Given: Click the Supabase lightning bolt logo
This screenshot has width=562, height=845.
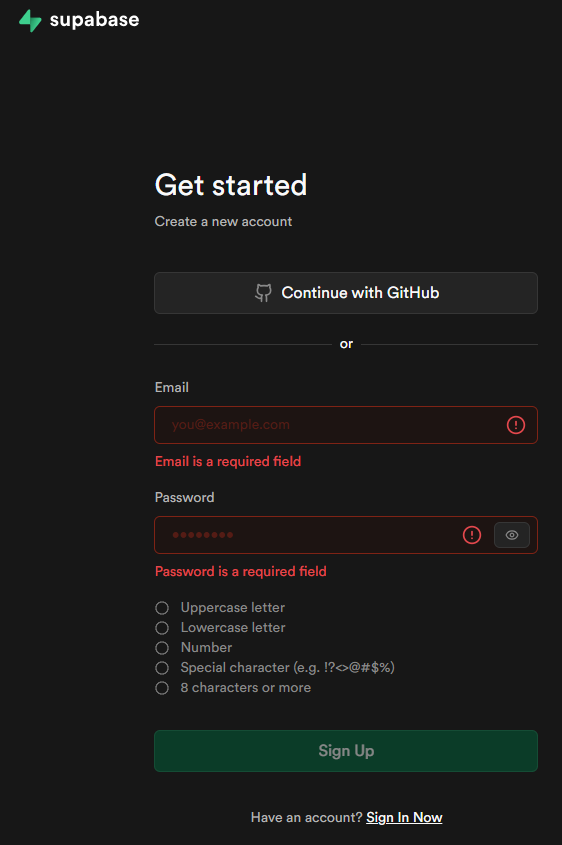Looking at the screenshot, I should 30,20.
